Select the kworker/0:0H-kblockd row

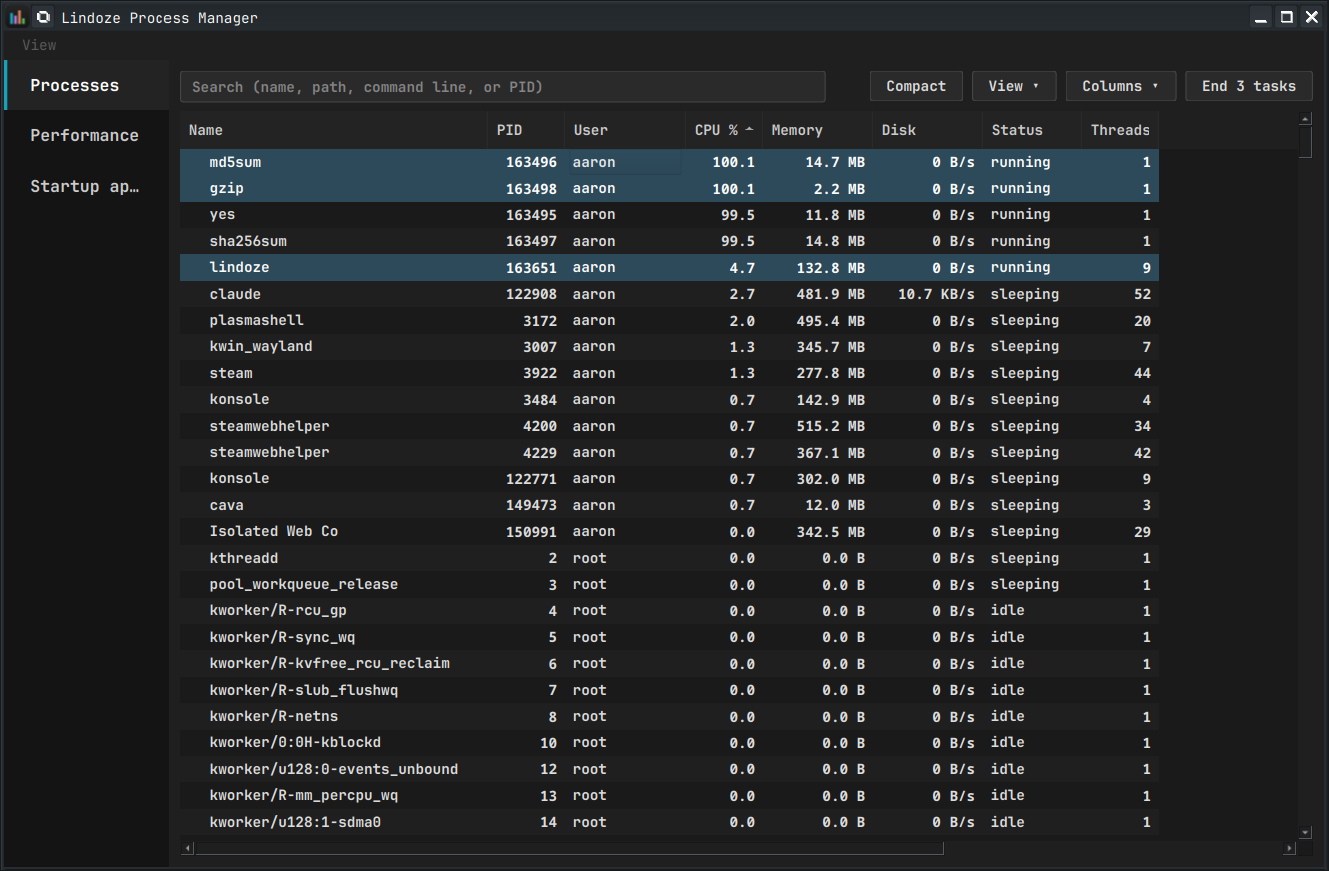pyautogui.click(x=669, y=742)
